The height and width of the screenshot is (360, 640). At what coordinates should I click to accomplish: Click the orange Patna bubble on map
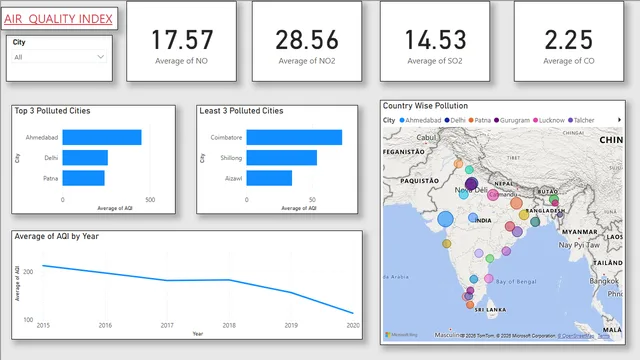click(516, 203)
